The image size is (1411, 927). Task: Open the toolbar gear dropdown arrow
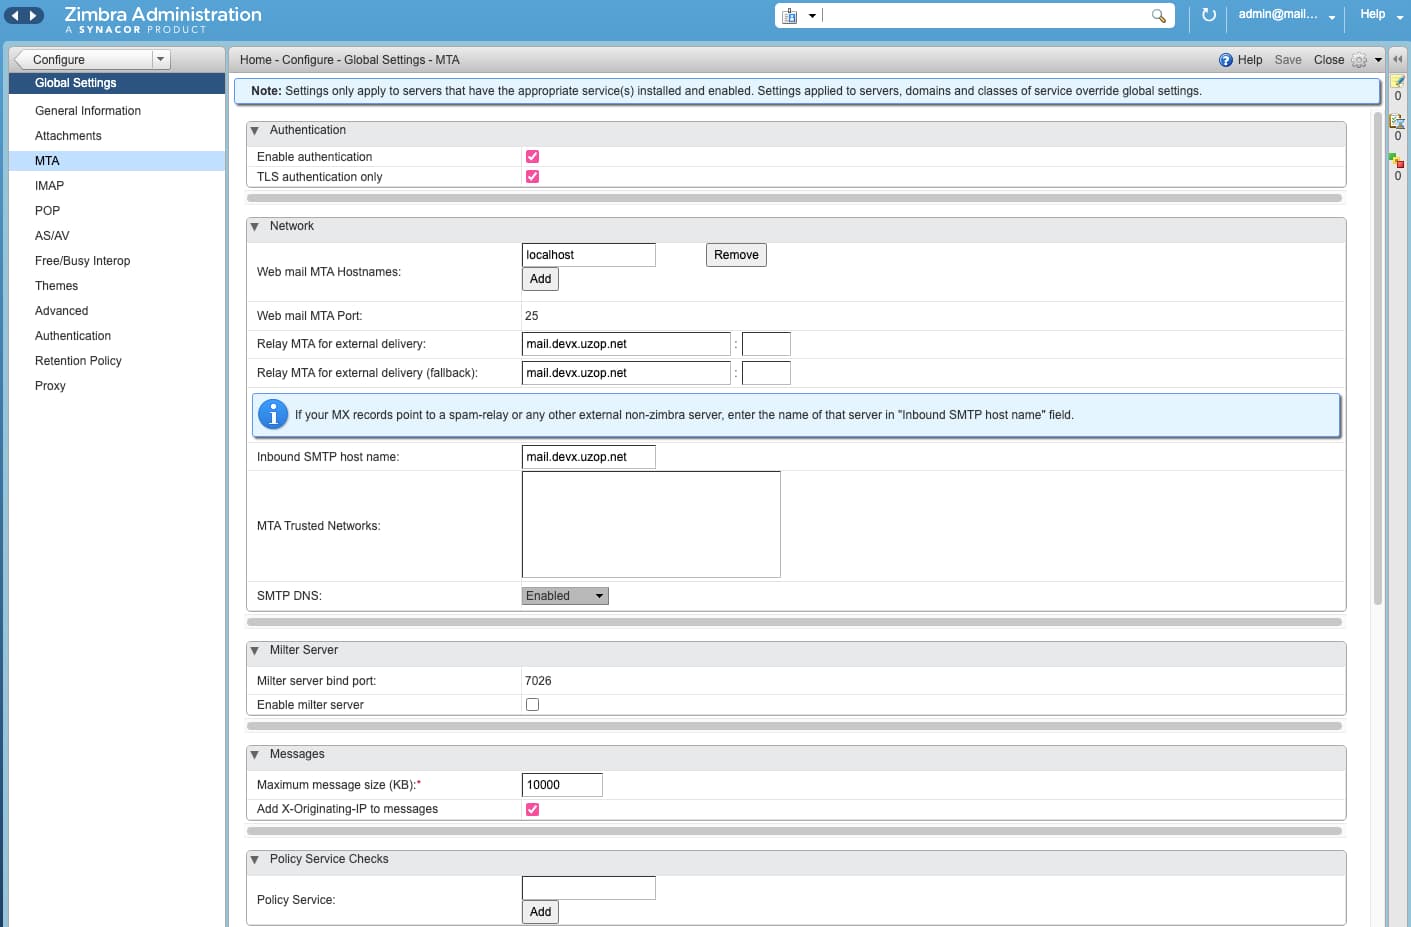(1378, 60)
